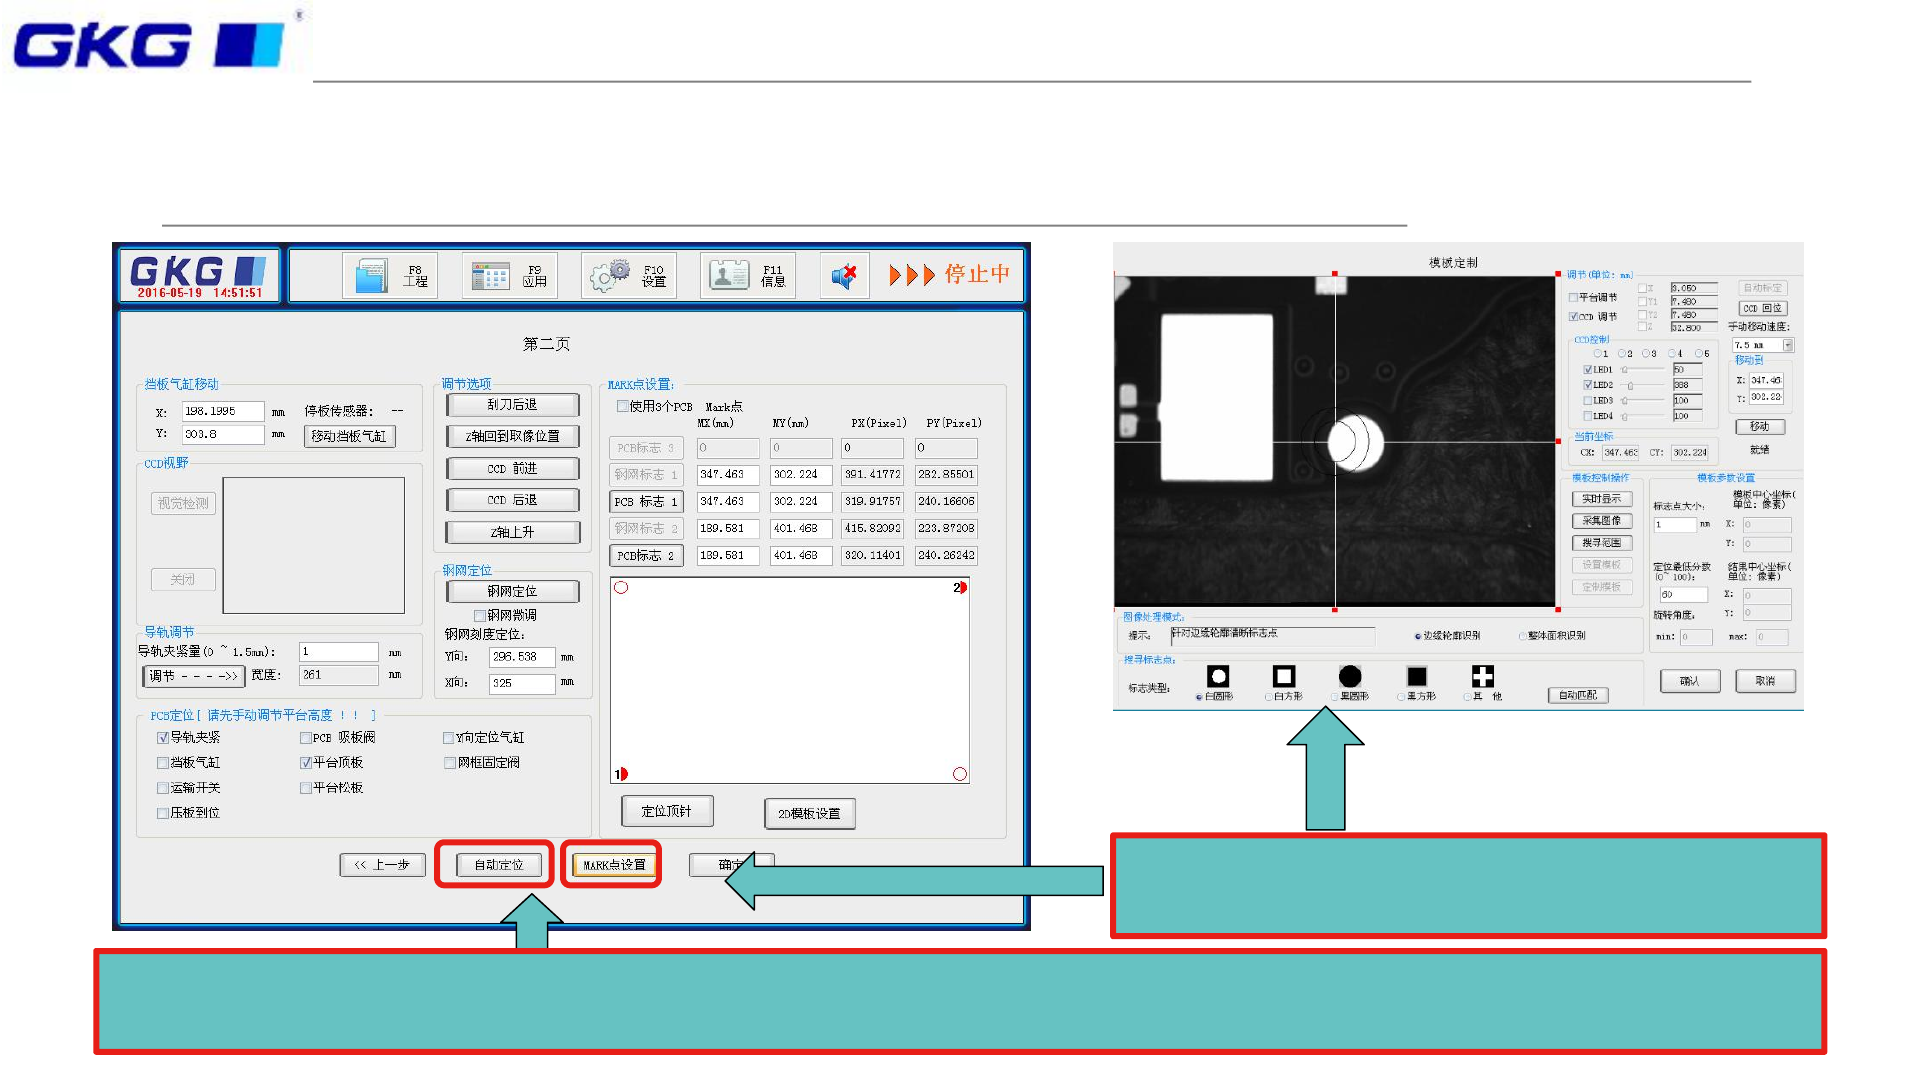Click the 导轨夹紧量 input field
Viewport: 1920px width, 1080px height.
click(339, 652)
